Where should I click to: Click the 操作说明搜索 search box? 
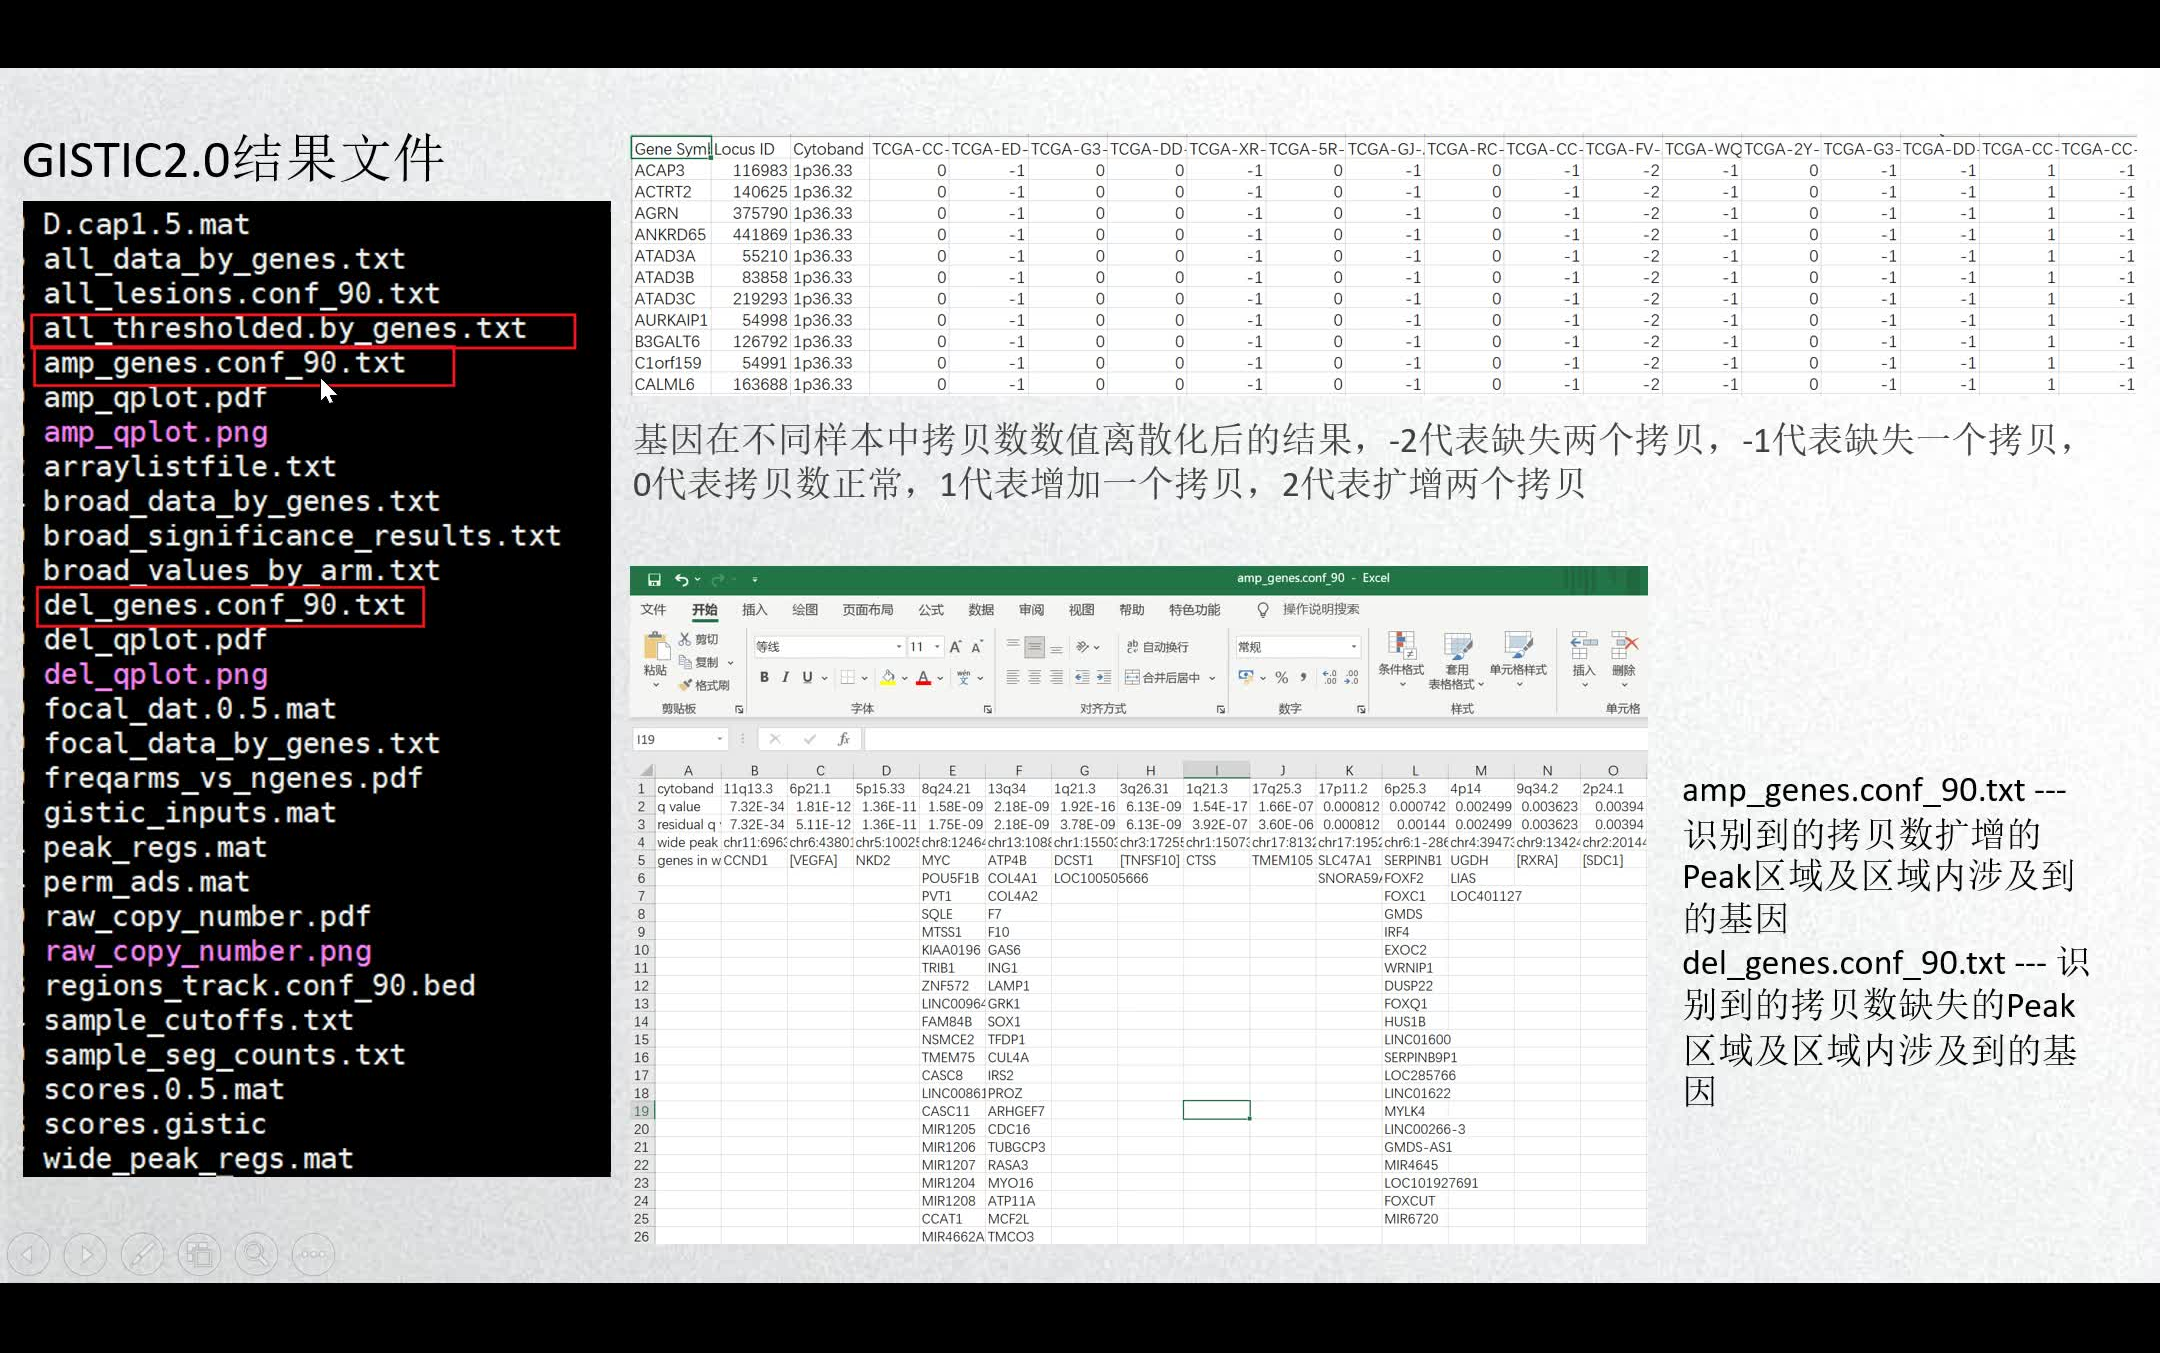click(x=1310, y=610)
